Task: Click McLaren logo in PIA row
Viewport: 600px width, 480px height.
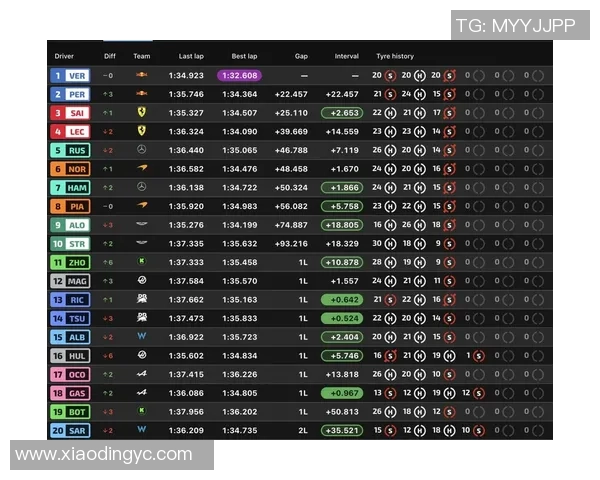Action: coord(142,205)
